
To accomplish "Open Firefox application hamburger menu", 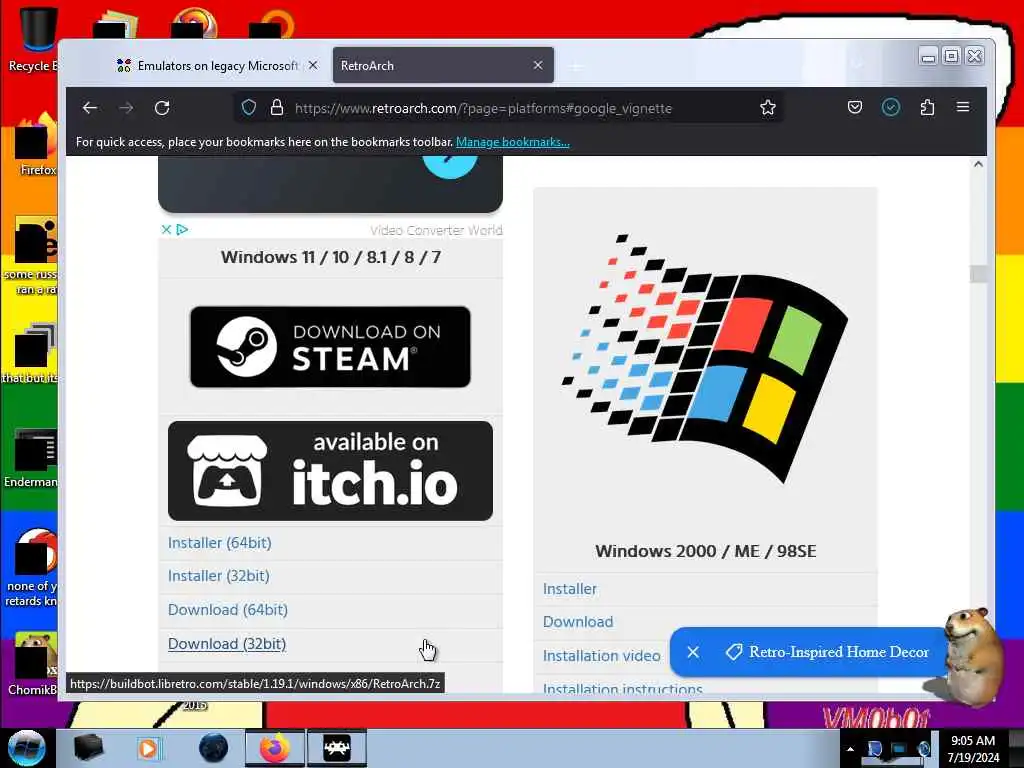I will (963, 107).
